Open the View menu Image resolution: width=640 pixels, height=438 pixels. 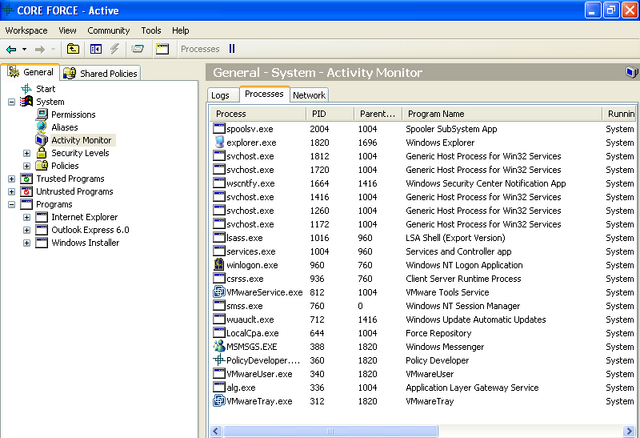(67, 31)
